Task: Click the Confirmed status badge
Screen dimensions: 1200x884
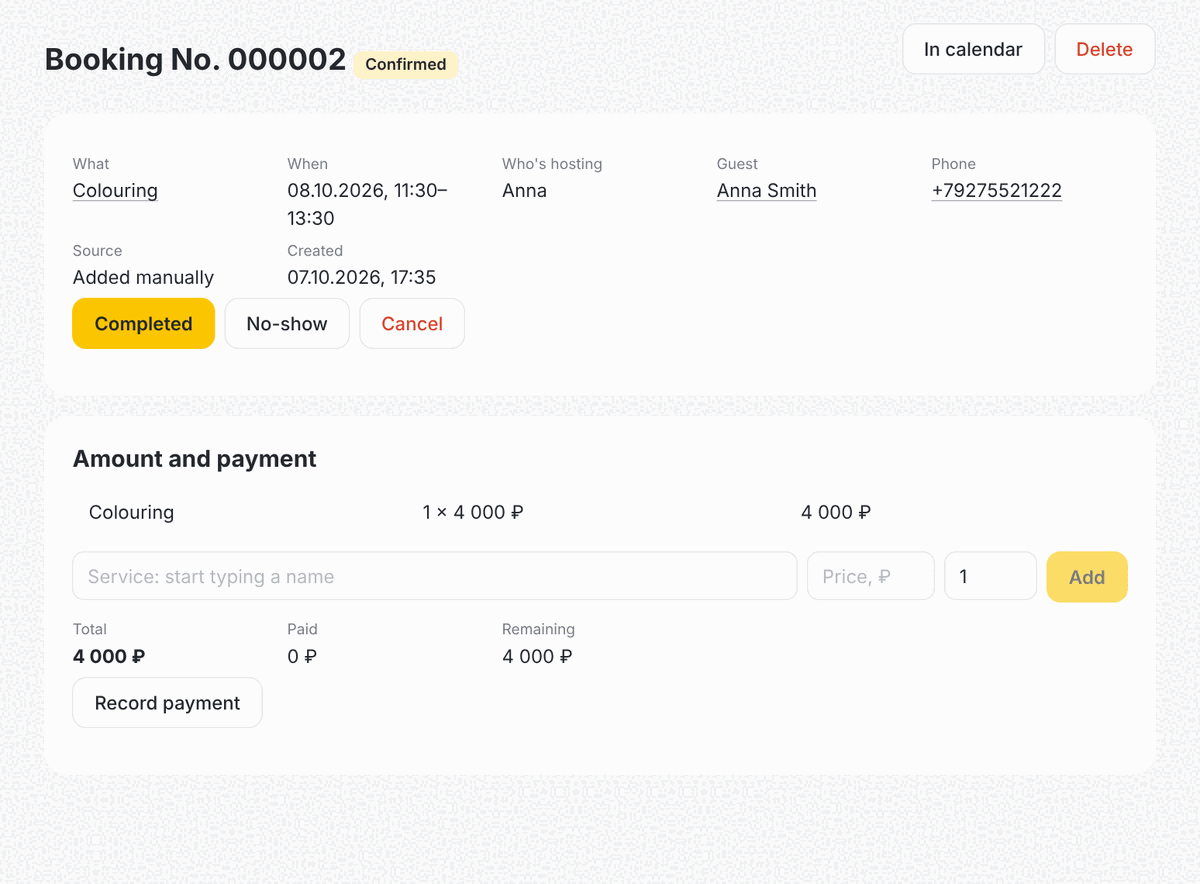Action: click(x=406, y=64)
